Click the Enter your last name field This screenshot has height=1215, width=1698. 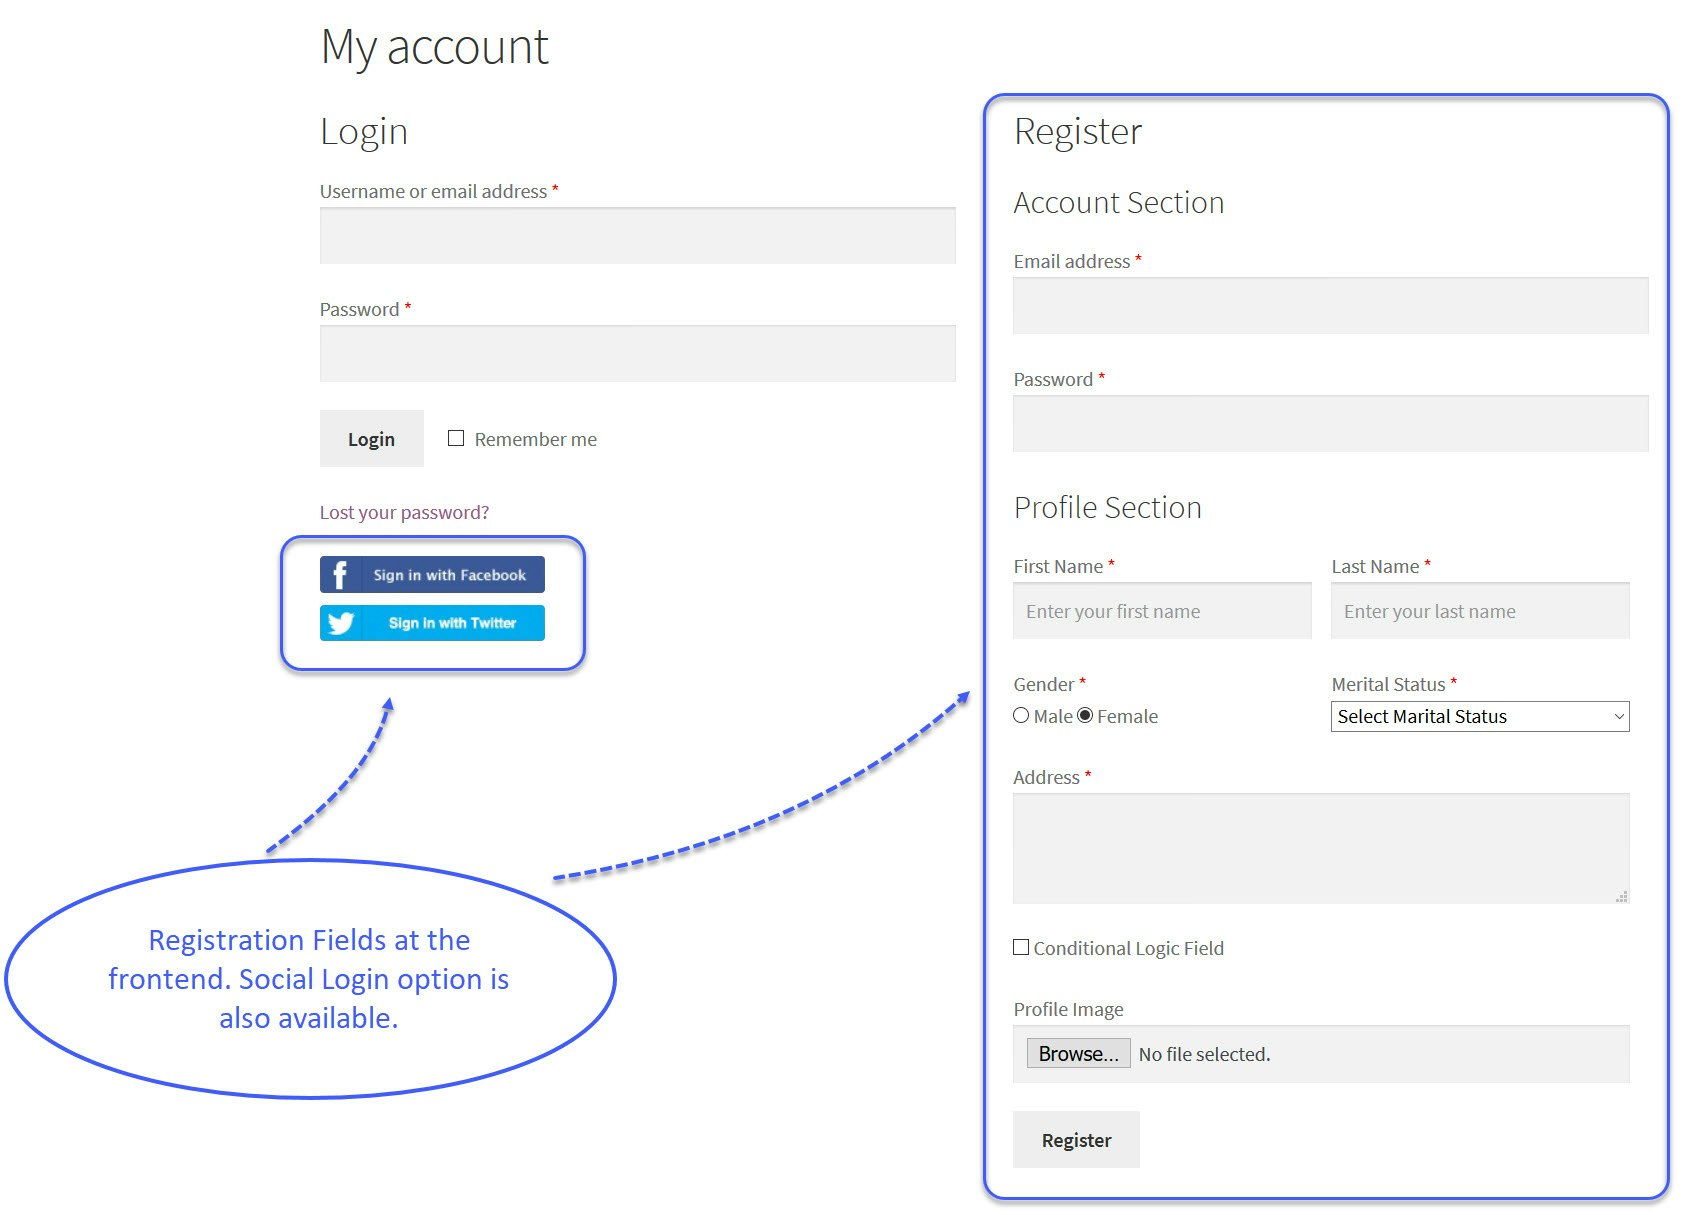(x=1479, y=610)
